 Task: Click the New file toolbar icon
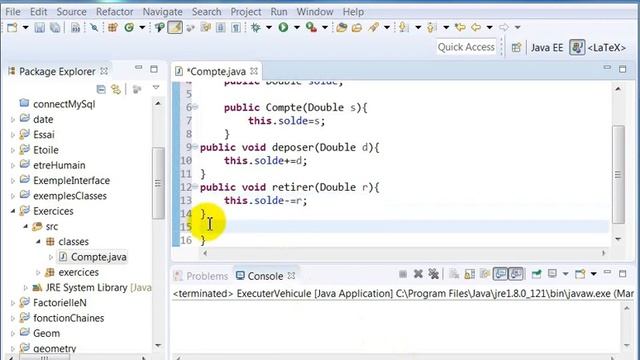click(12, 27)
